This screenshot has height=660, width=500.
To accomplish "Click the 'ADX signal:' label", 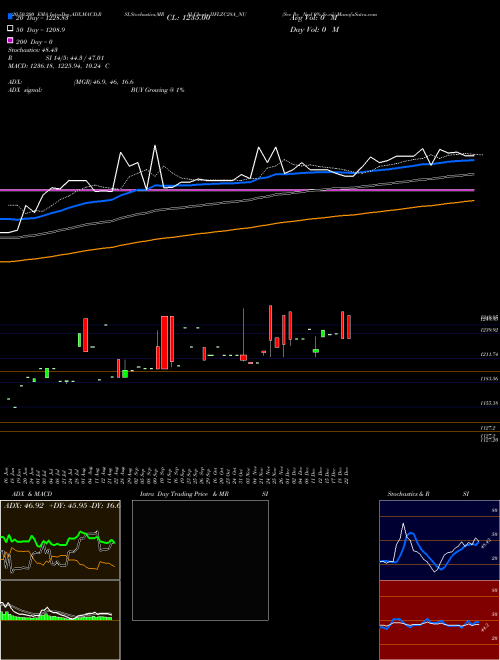I will pos(25,90).
